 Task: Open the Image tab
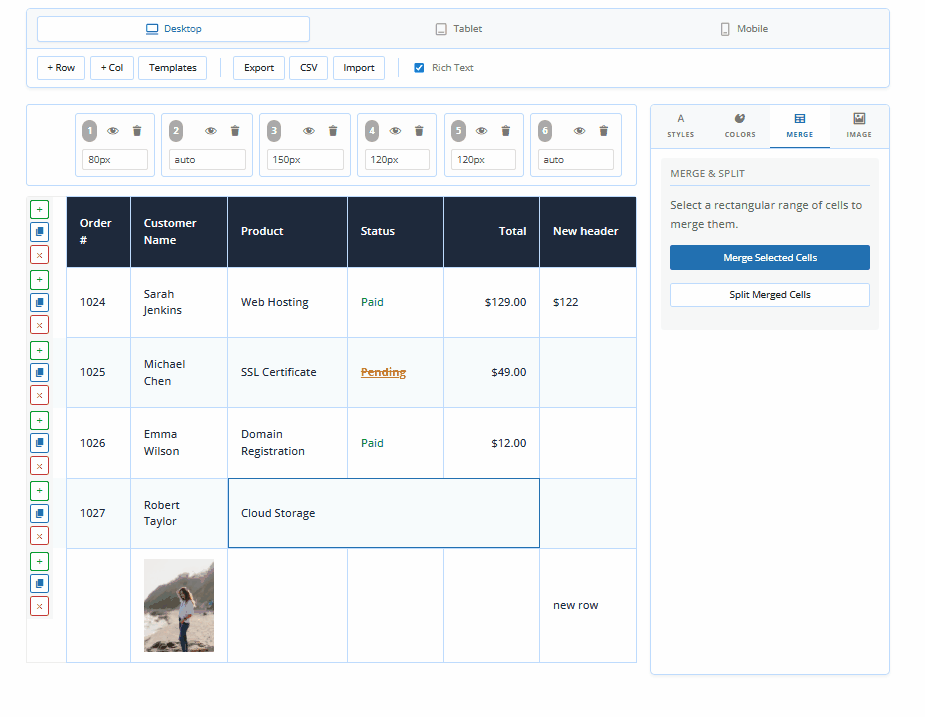pos(859,126)
